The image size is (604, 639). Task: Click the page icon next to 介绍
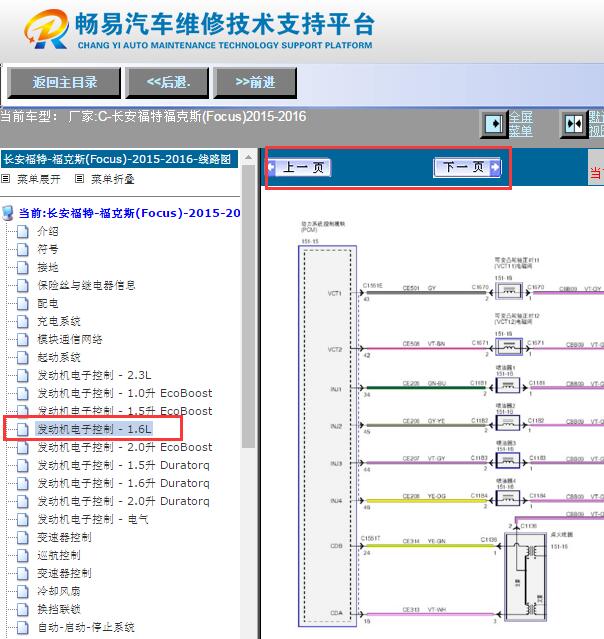(x=23, y=231)
